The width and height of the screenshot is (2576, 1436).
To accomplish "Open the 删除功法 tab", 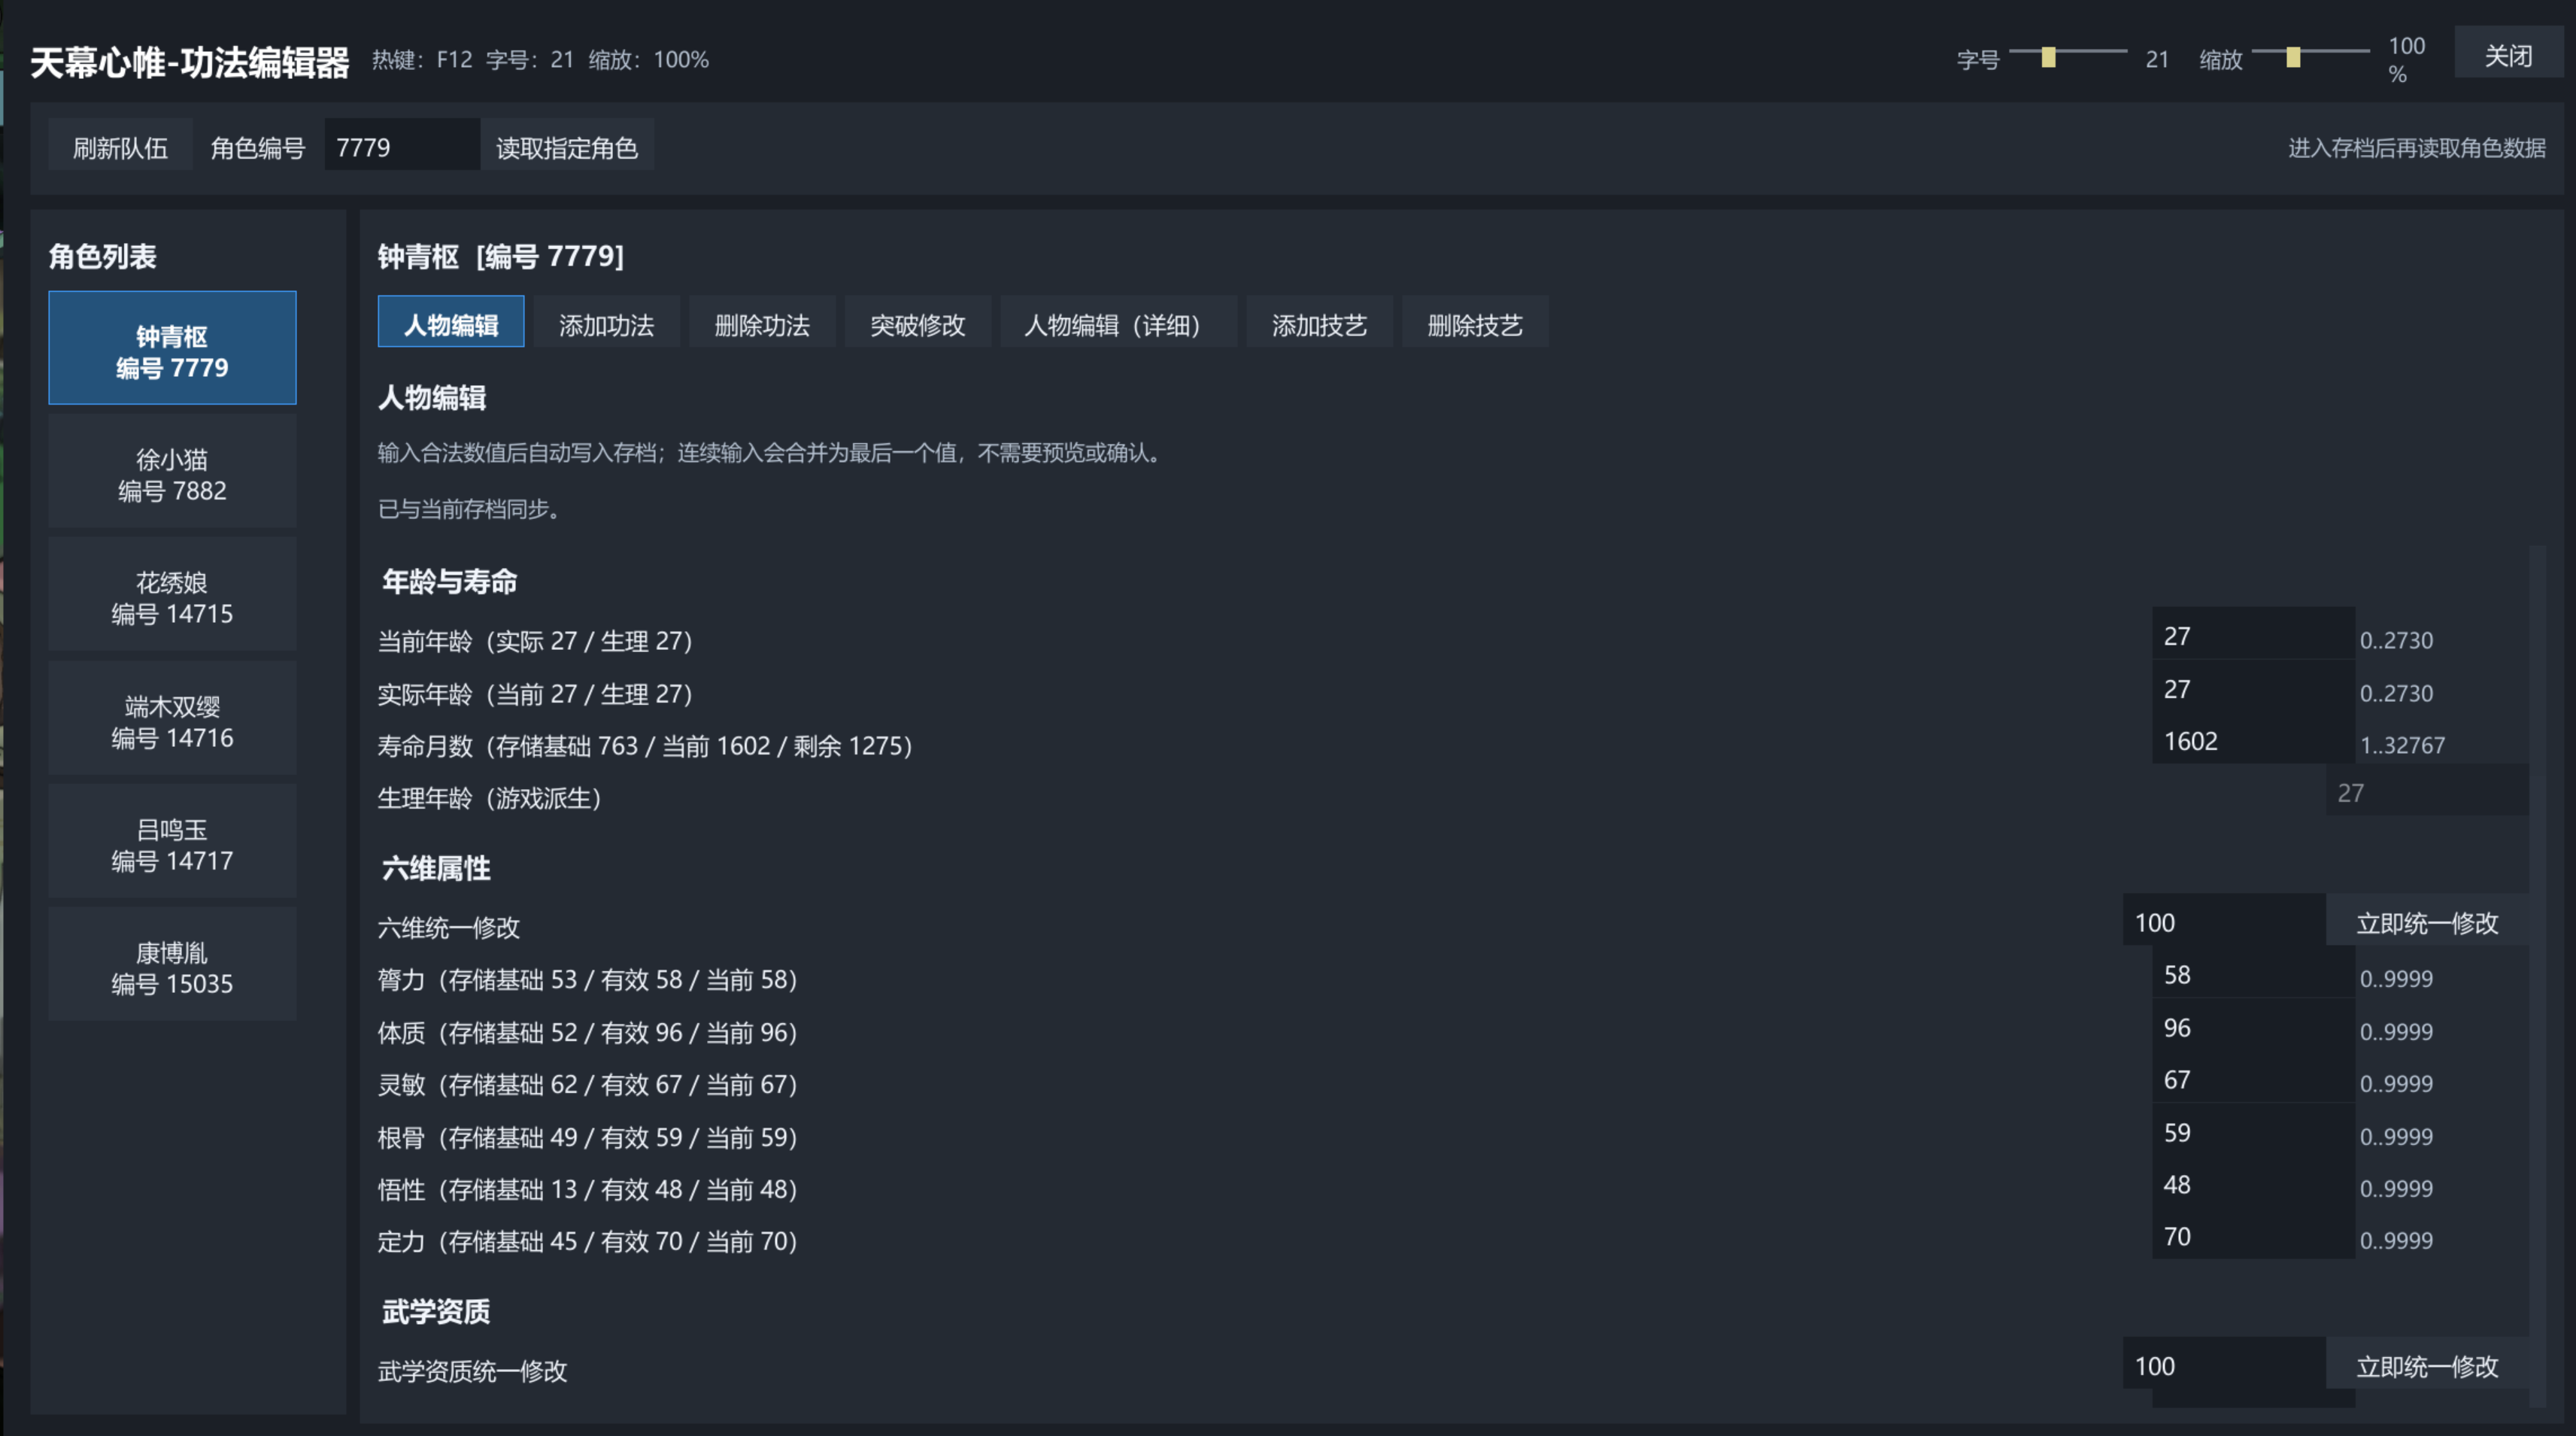I will [x=762, y=322].
